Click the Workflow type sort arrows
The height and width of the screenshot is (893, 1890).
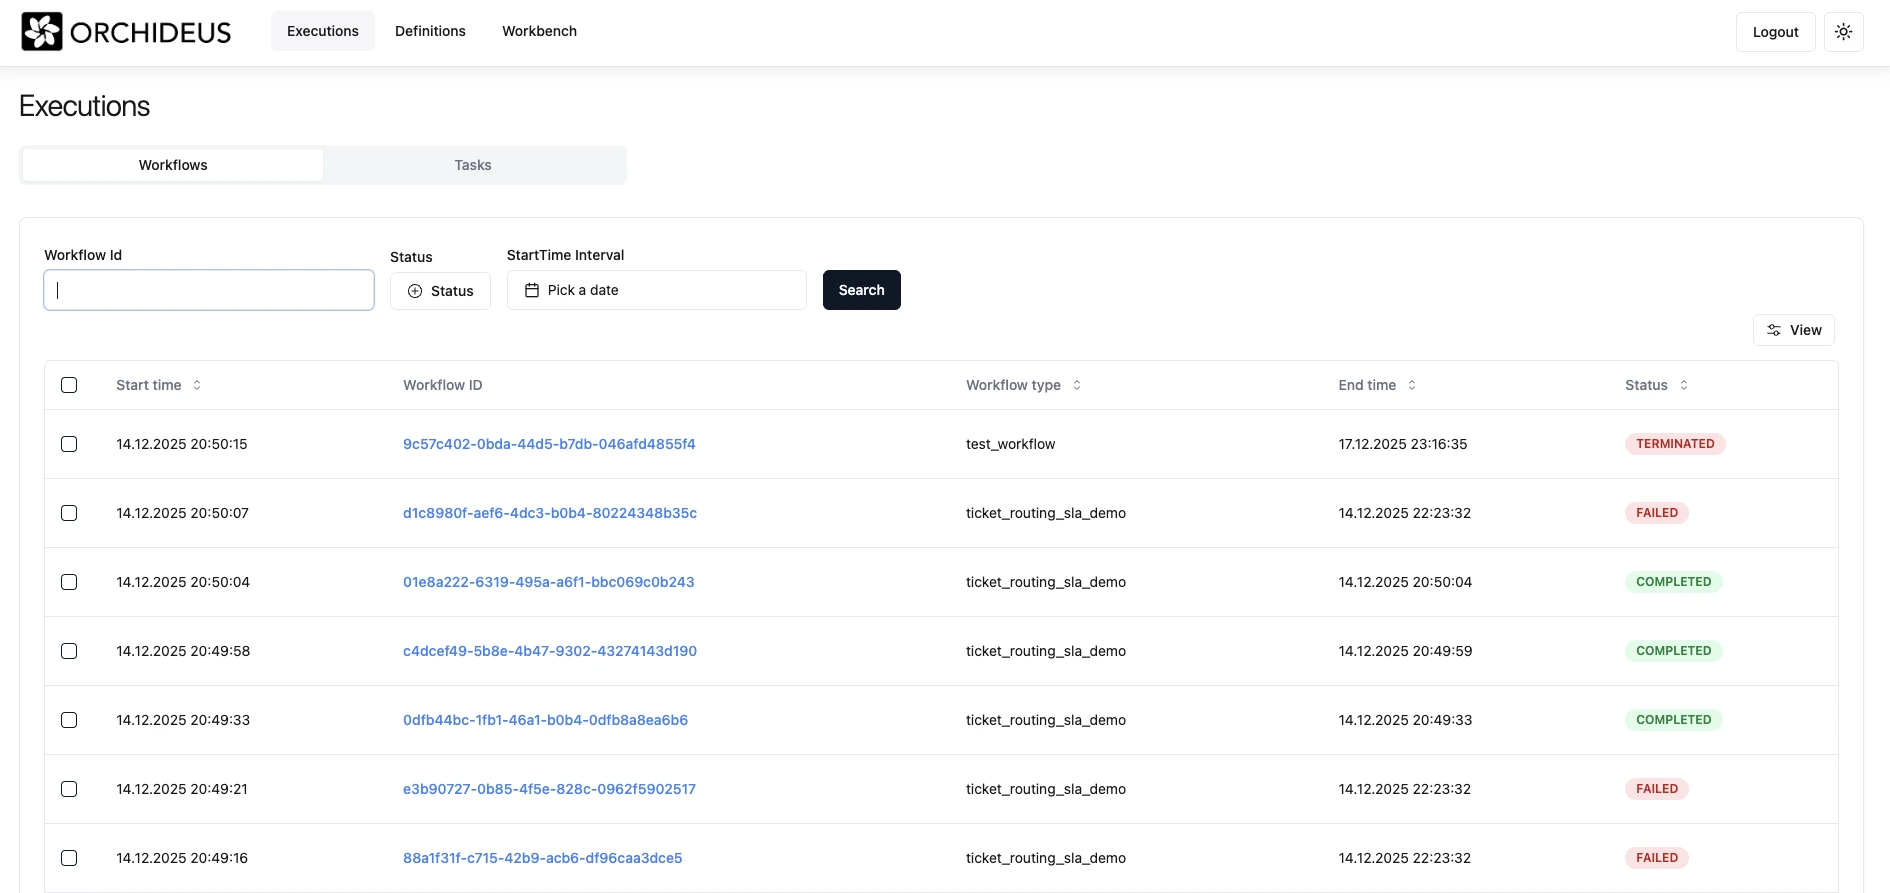click(1077, 385)
